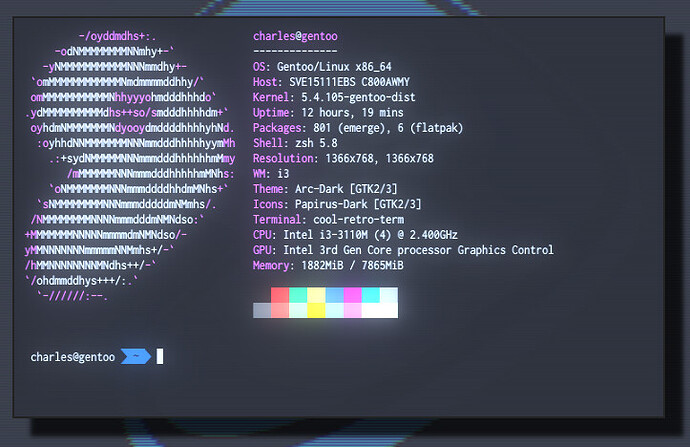Click the magenta color block in top row
Image resolution: width=690 pixels, height=447 pixels.
[x=352, y=295]
